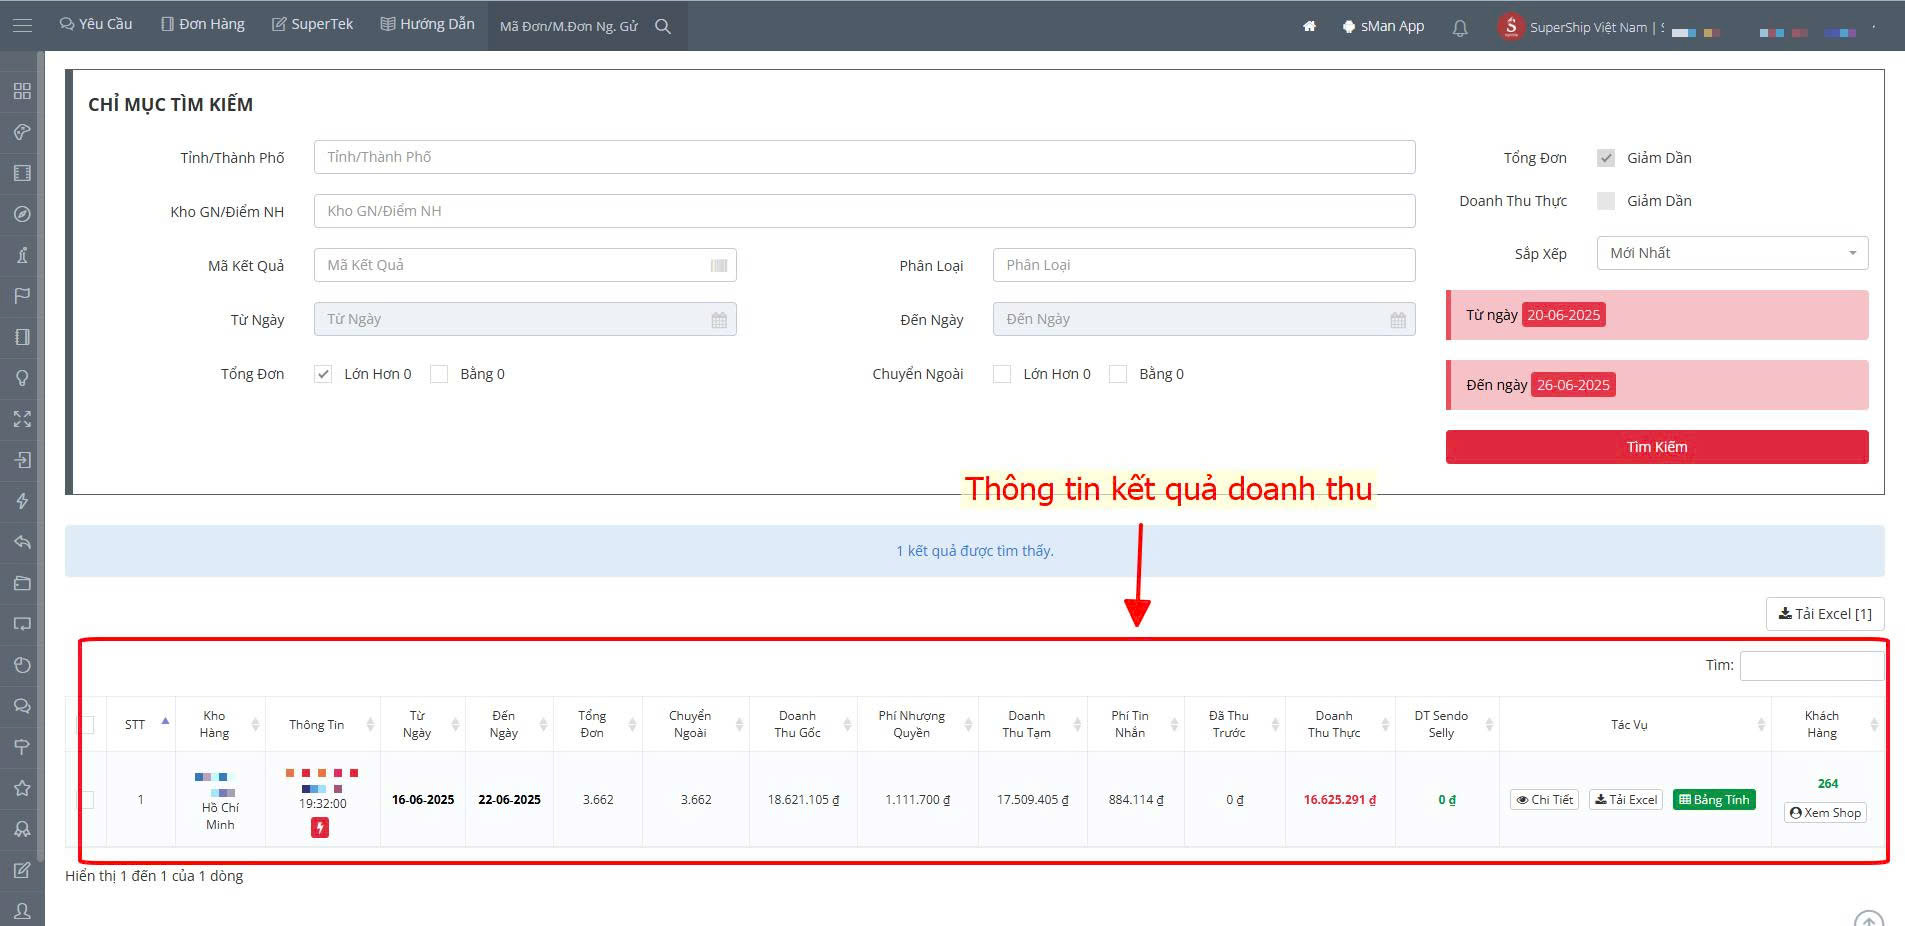
Task: Open the flag icon in the sidebar
Action: 22,296
